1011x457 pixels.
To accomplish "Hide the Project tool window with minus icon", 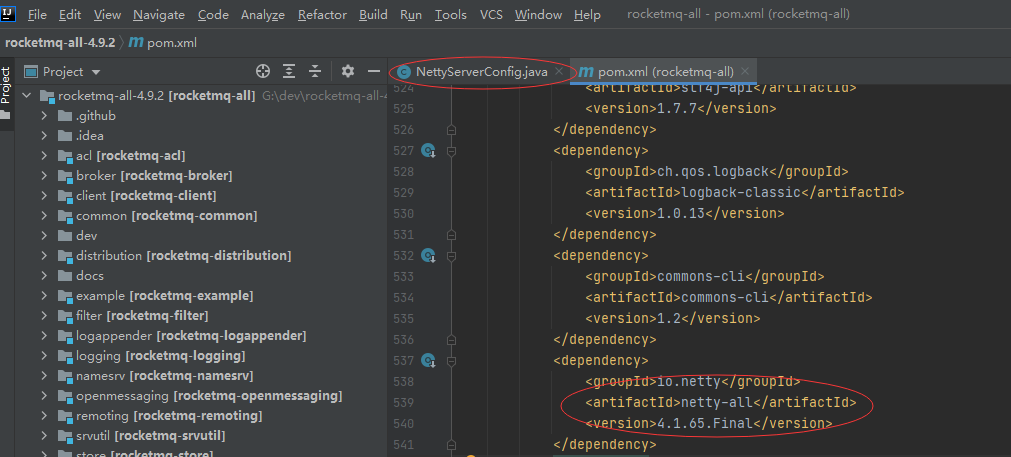I will [x=373, y=71].
